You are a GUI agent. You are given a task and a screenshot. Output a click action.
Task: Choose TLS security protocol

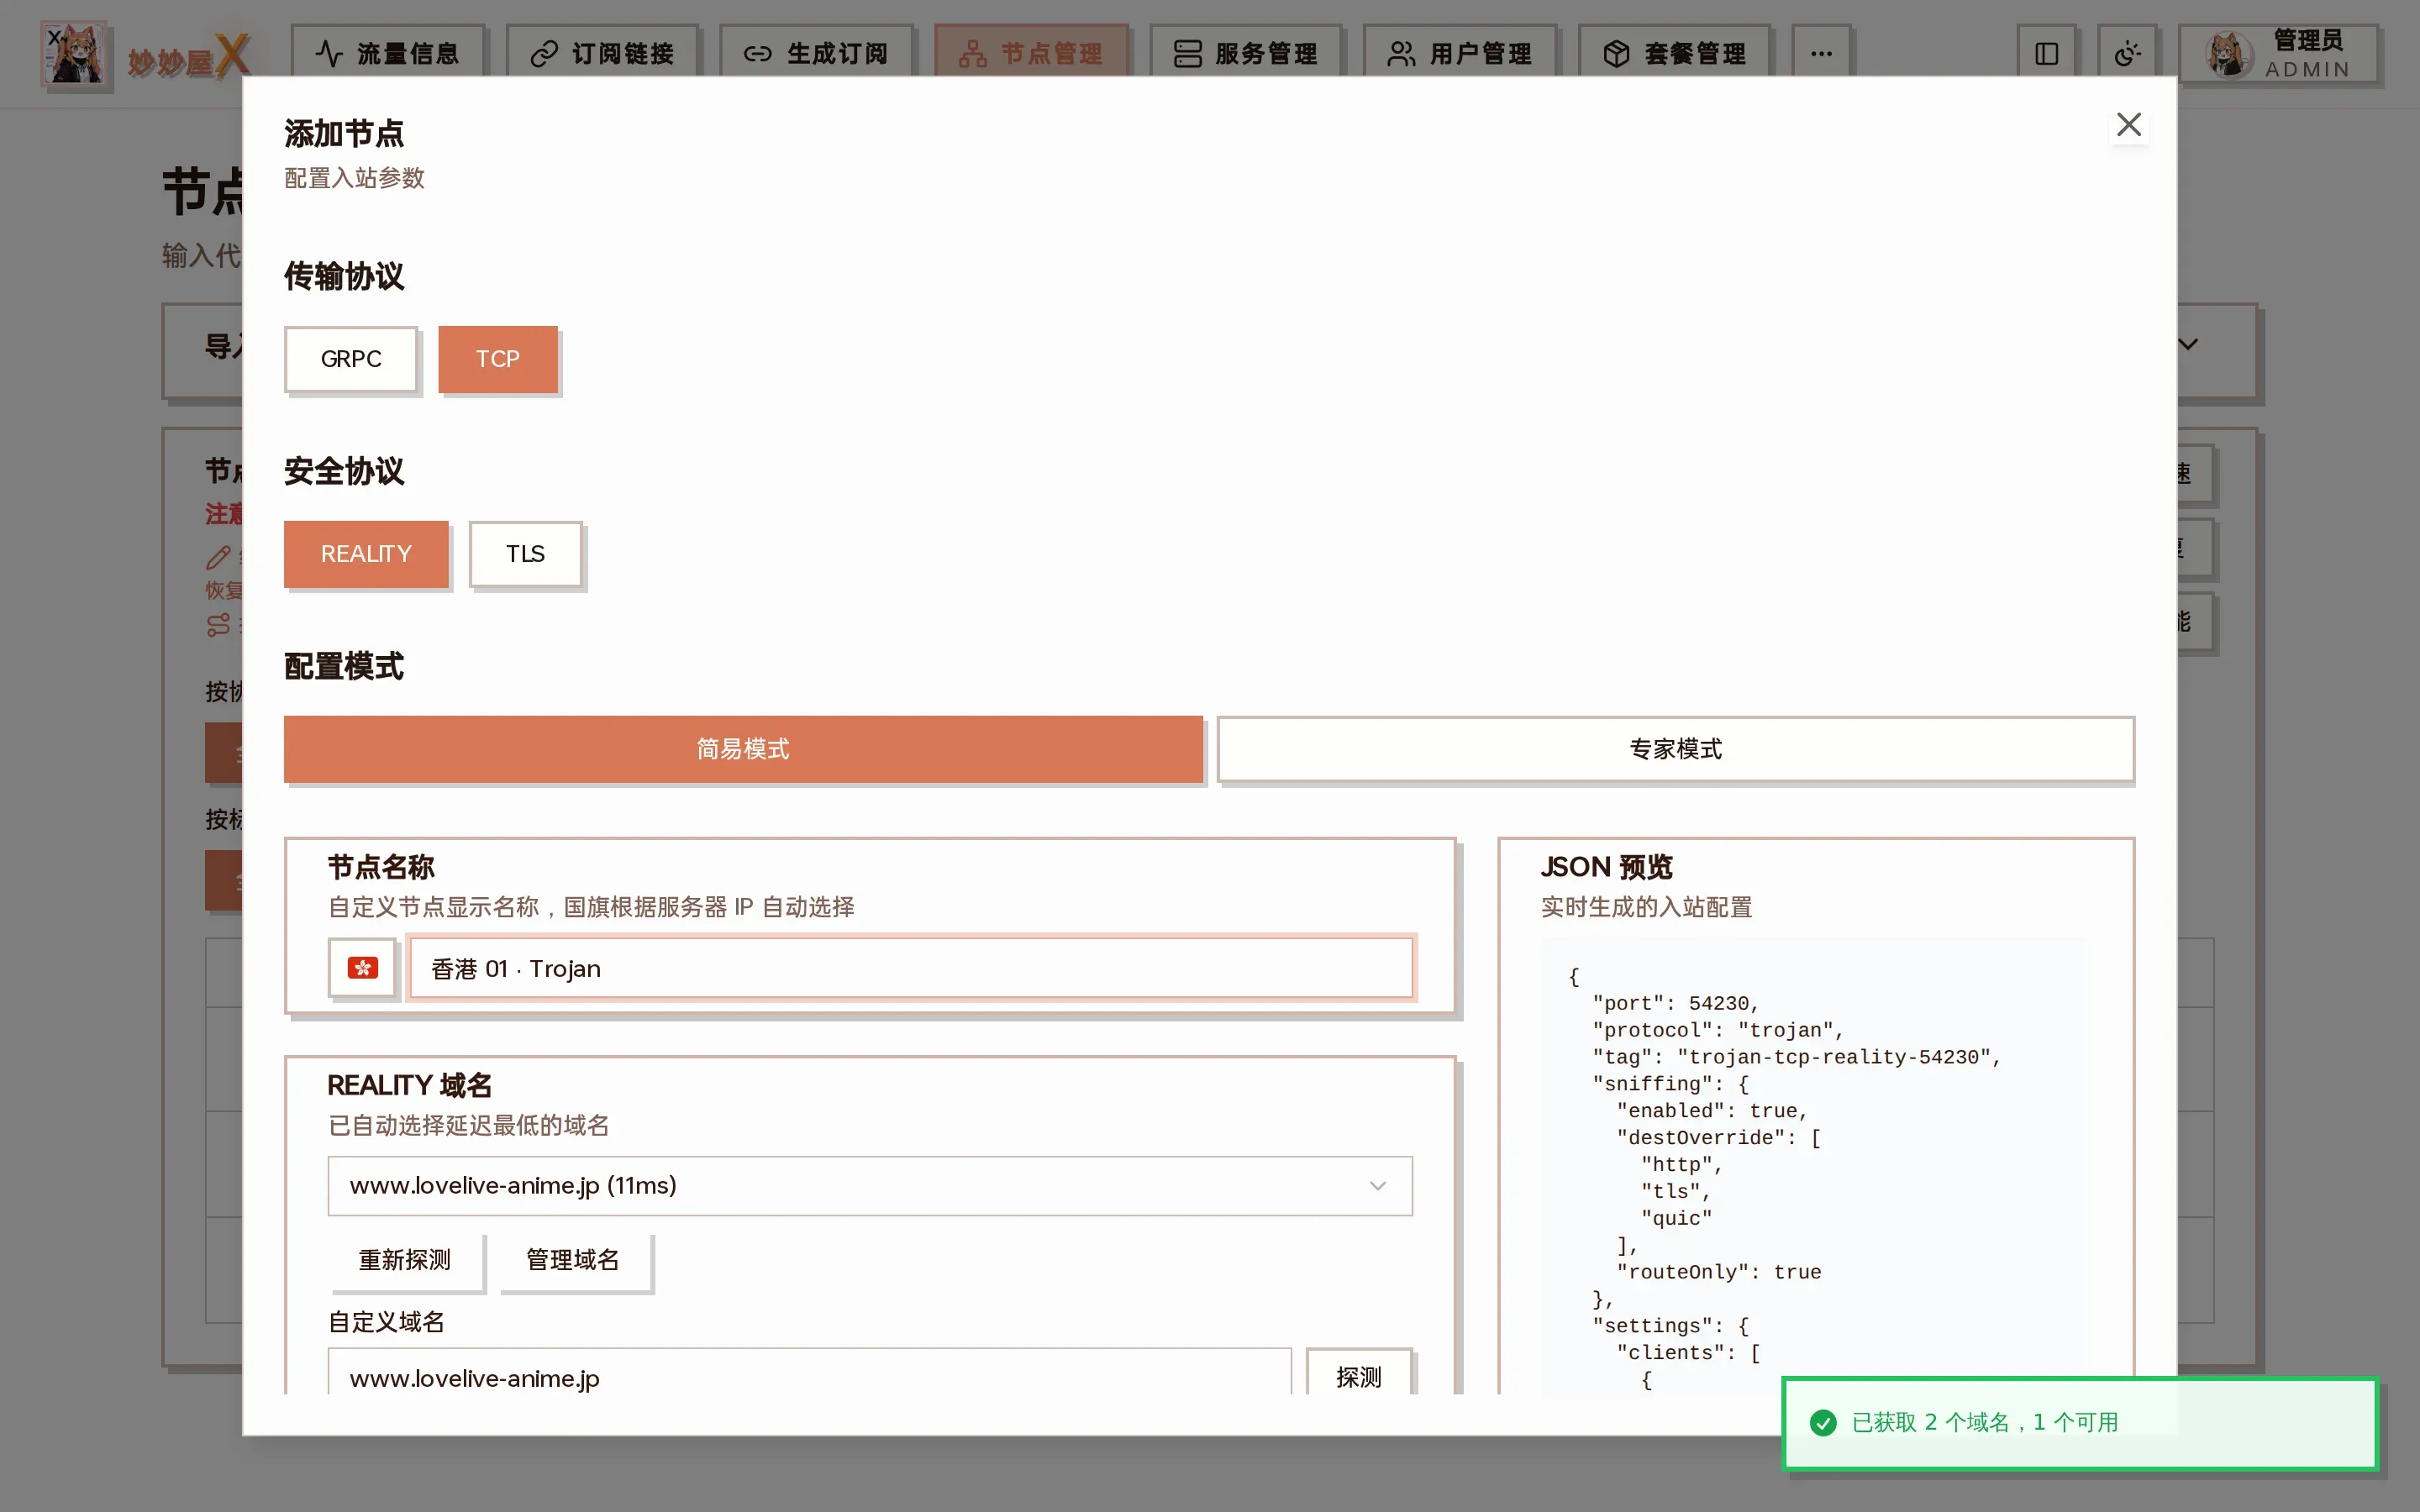526,554
